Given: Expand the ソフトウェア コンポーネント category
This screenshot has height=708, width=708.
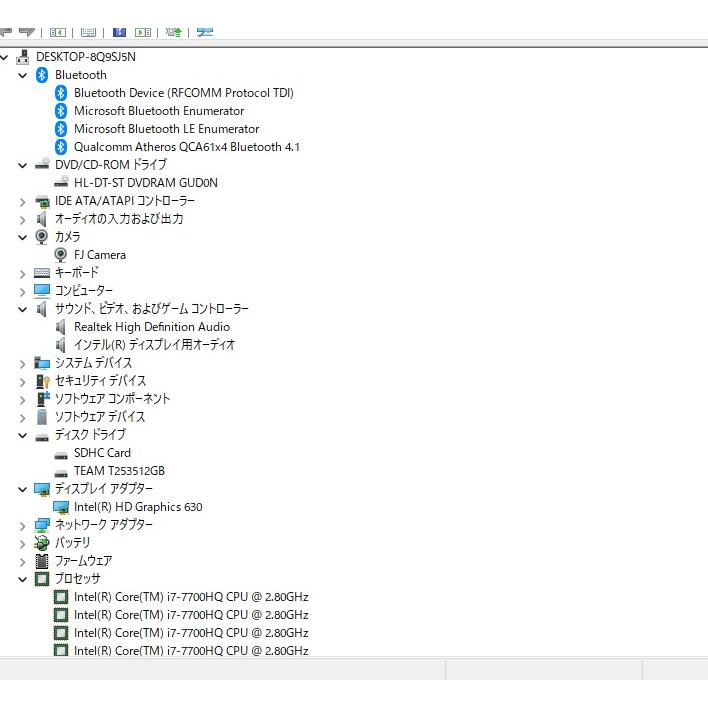Looking at the screenshot, I should [23, 400].
